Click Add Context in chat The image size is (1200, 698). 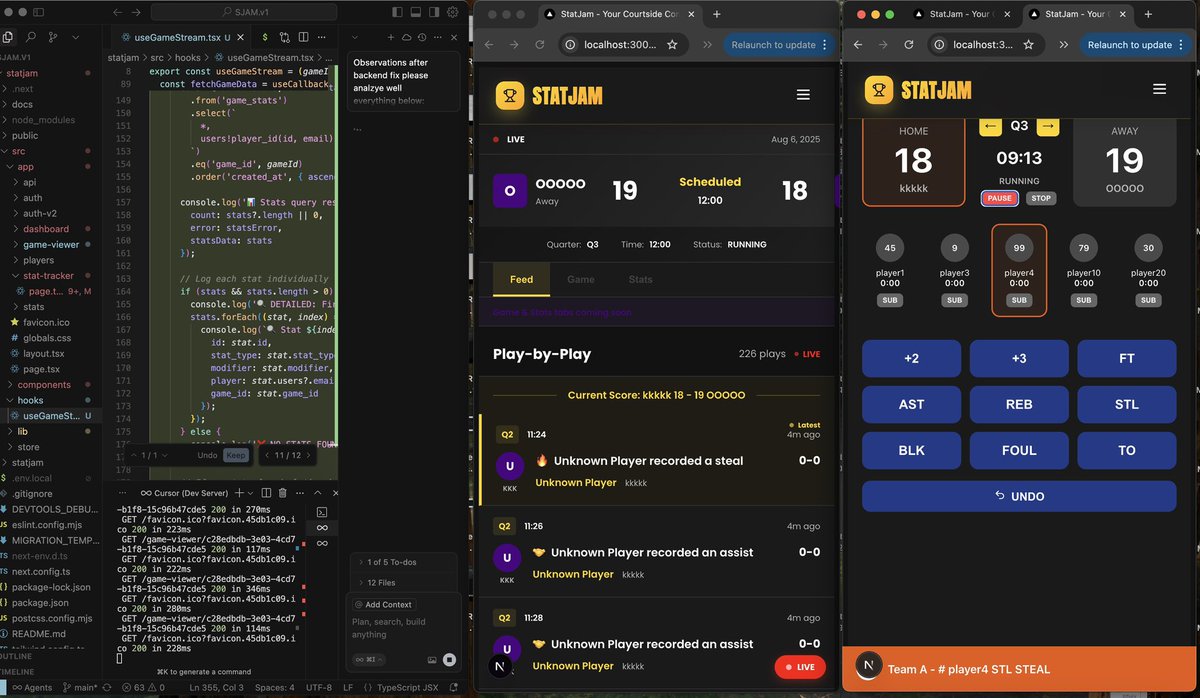click(x=383, y=604)
